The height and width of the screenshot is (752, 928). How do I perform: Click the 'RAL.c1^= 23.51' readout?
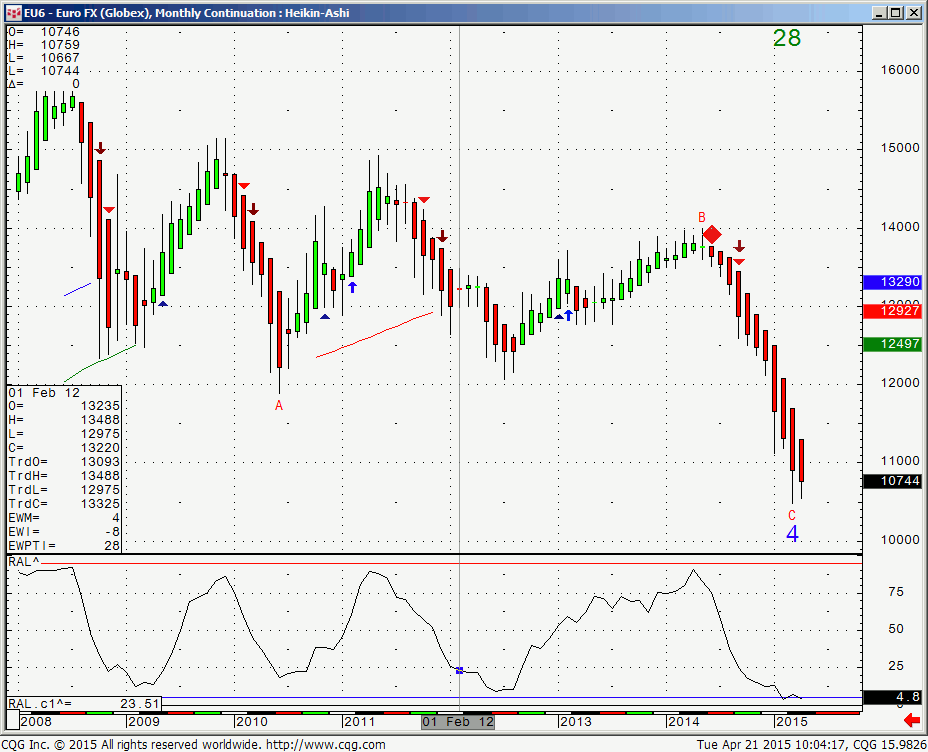83,703
